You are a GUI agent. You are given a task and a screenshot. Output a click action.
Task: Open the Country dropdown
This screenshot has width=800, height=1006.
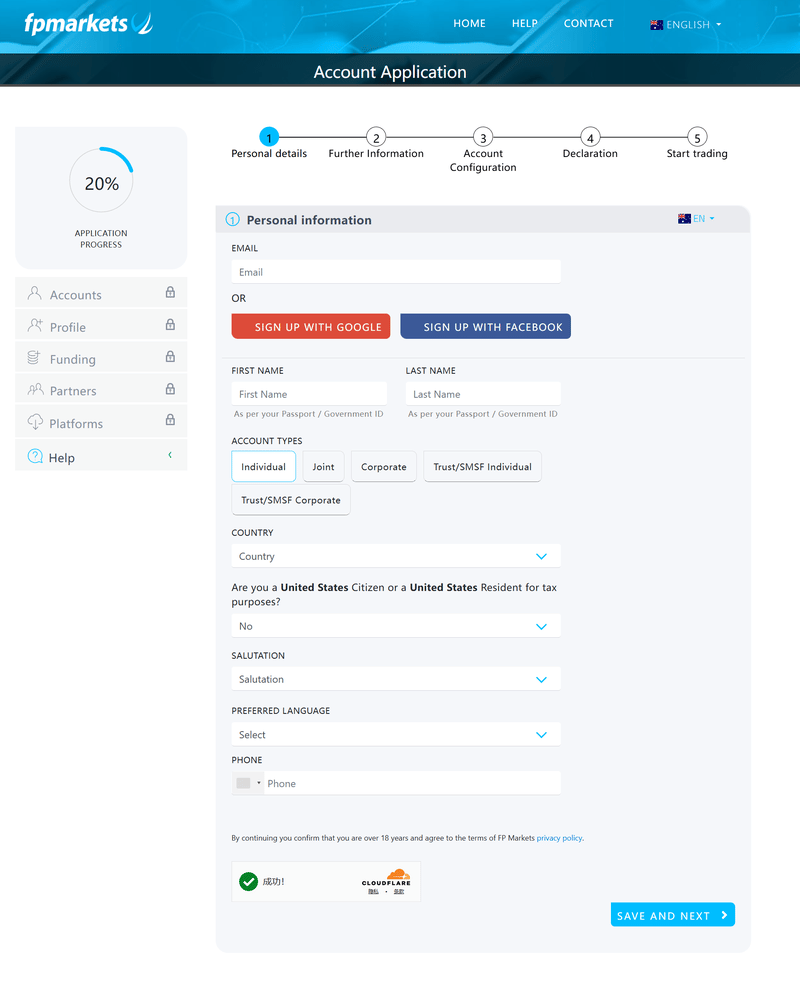pyautogui.click(x=395, y=556)
